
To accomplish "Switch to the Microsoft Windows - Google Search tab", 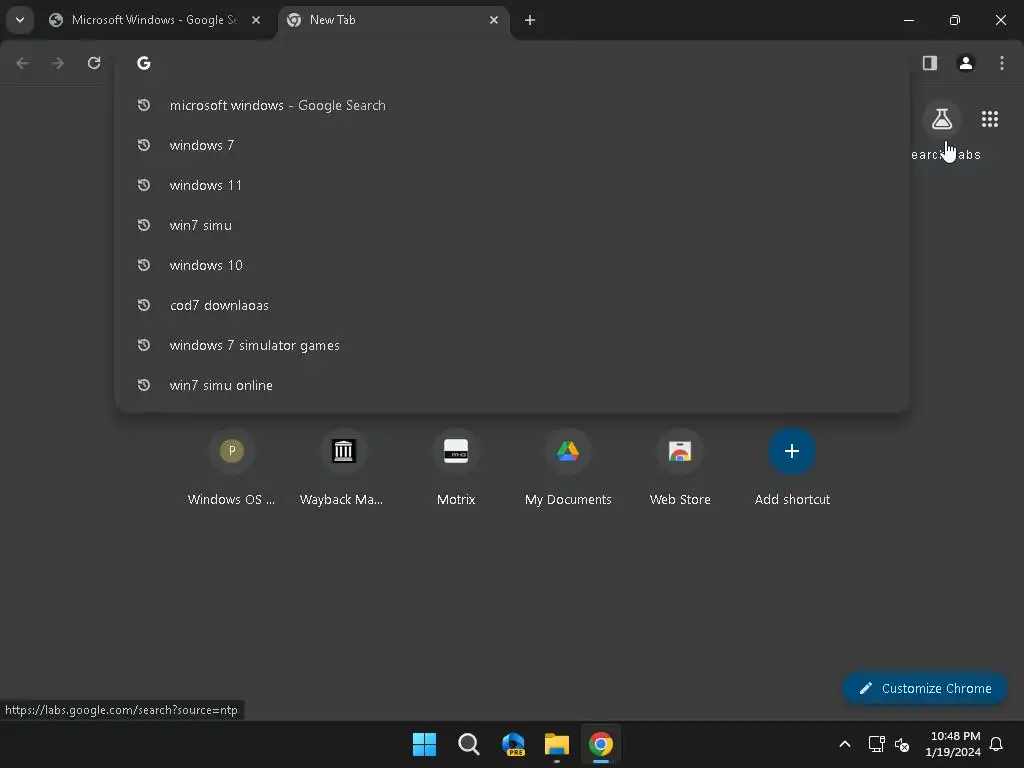I will point(155,20).
